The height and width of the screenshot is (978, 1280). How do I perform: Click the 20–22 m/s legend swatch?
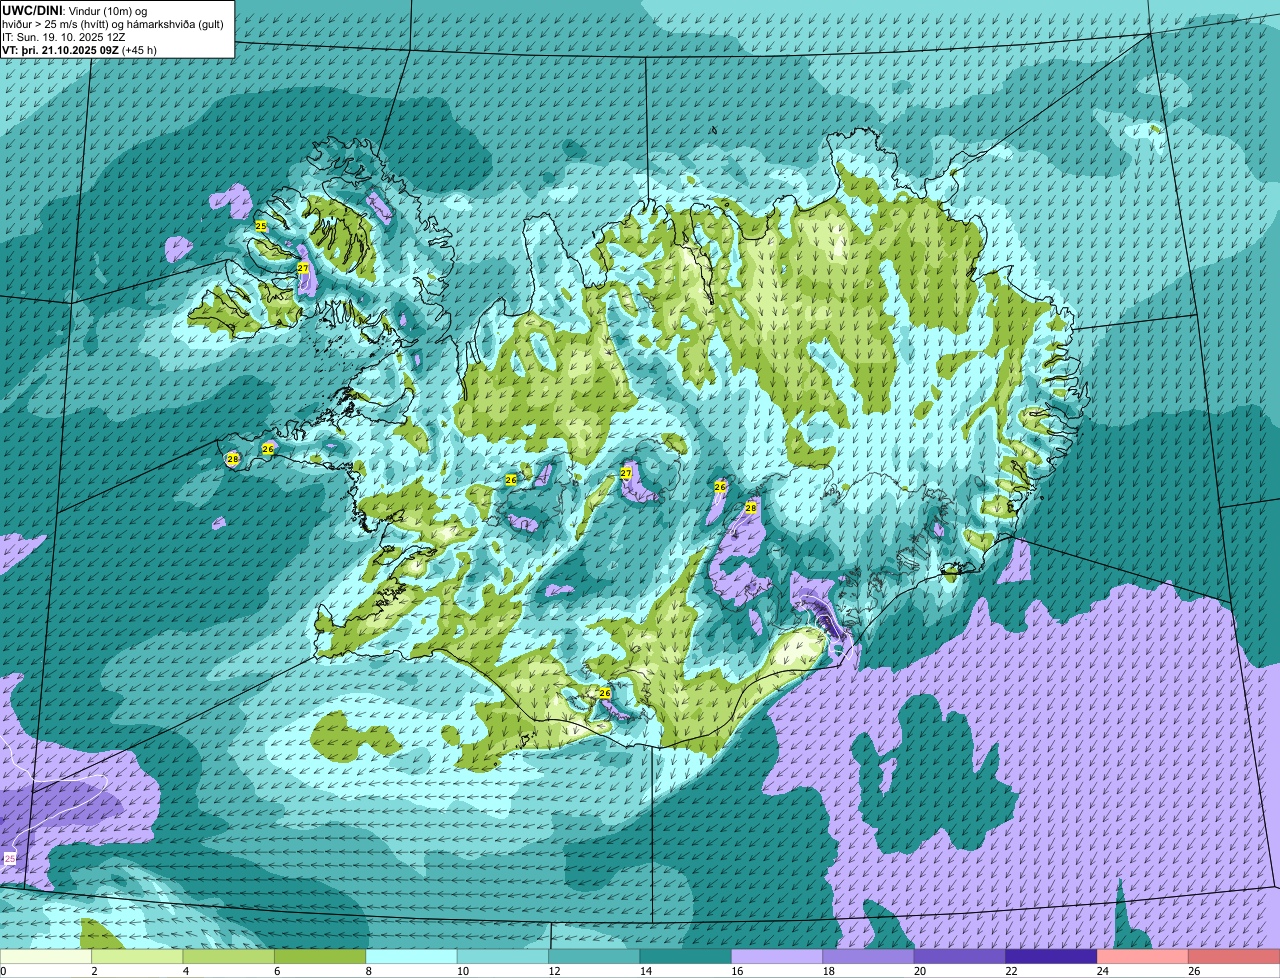point(960,956)
